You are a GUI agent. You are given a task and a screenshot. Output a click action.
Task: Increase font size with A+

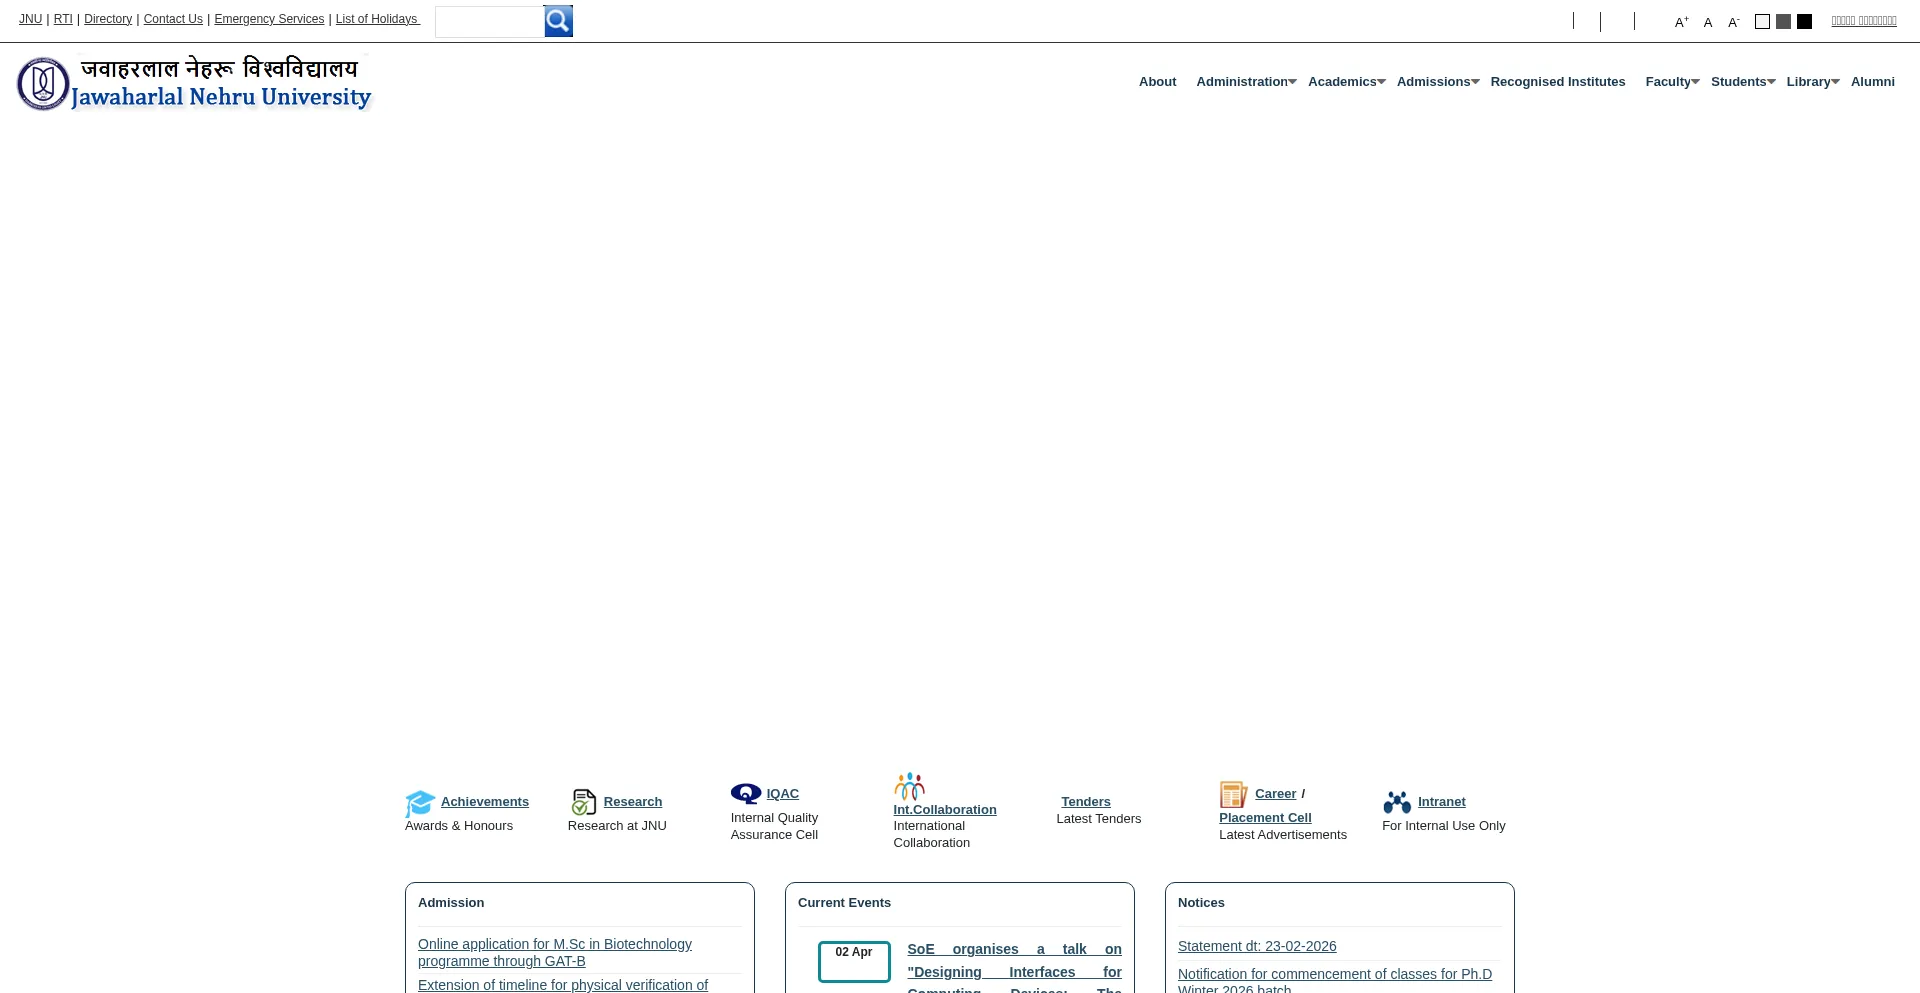1682,22
